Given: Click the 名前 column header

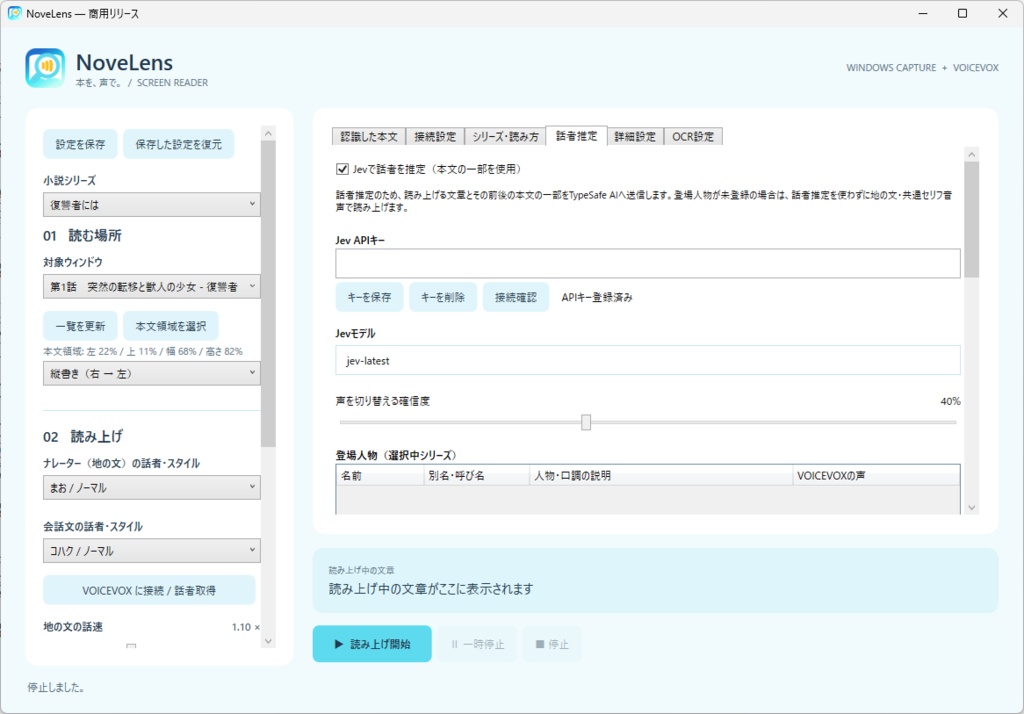Looking at the screenshot, I should (380, 476).
